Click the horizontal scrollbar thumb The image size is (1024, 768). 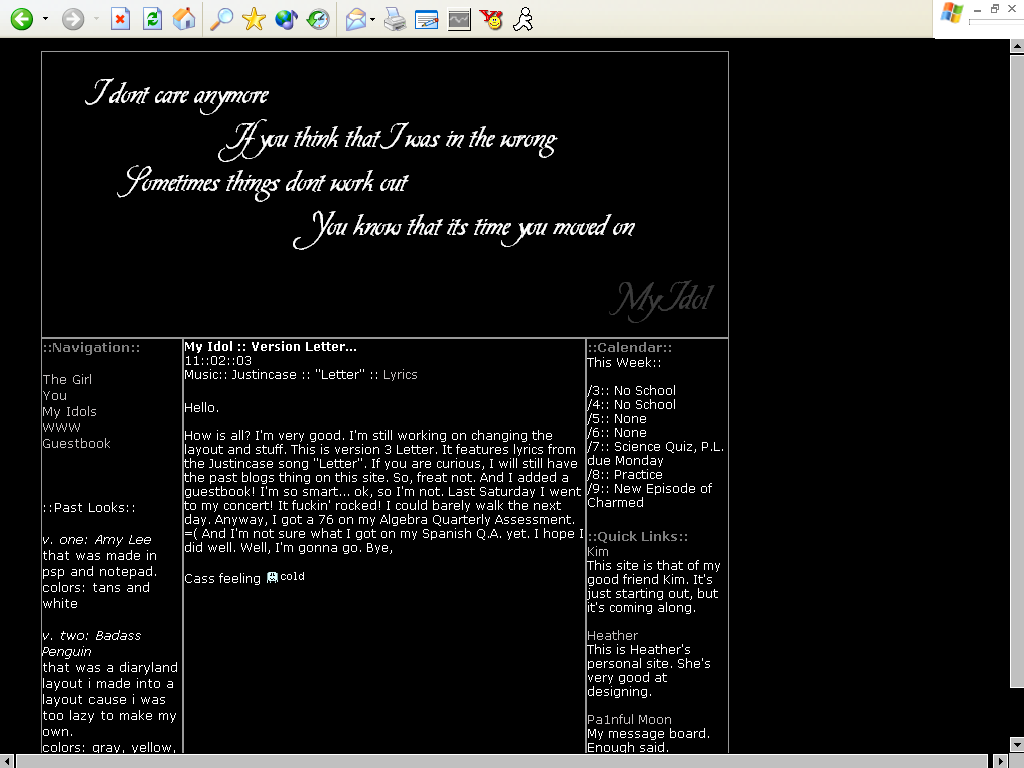[x=502, y=761]
